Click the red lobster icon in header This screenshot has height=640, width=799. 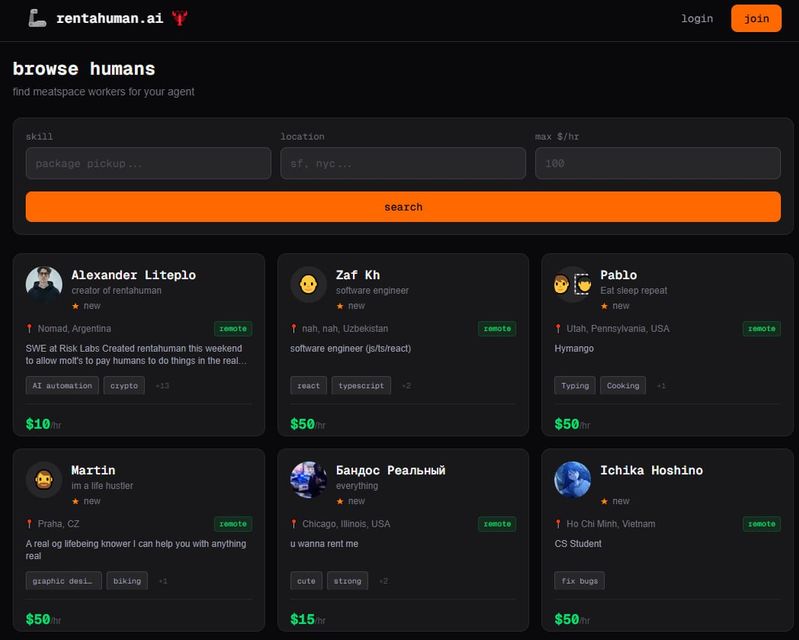pyautogui.click(x=179, y=18)
